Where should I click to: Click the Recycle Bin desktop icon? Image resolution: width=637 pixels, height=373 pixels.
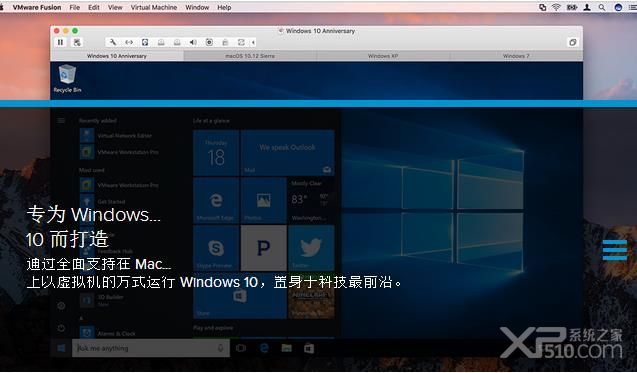(67, 79)
